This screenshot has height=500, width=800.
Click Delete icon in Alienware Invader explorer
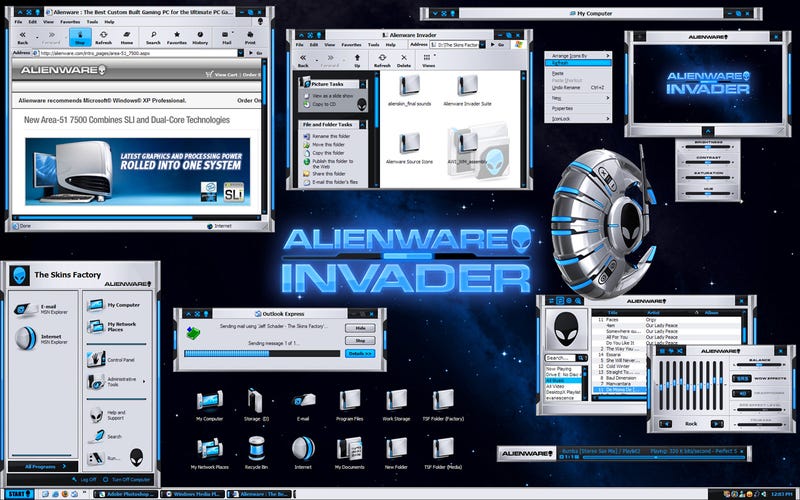[404, 60]
